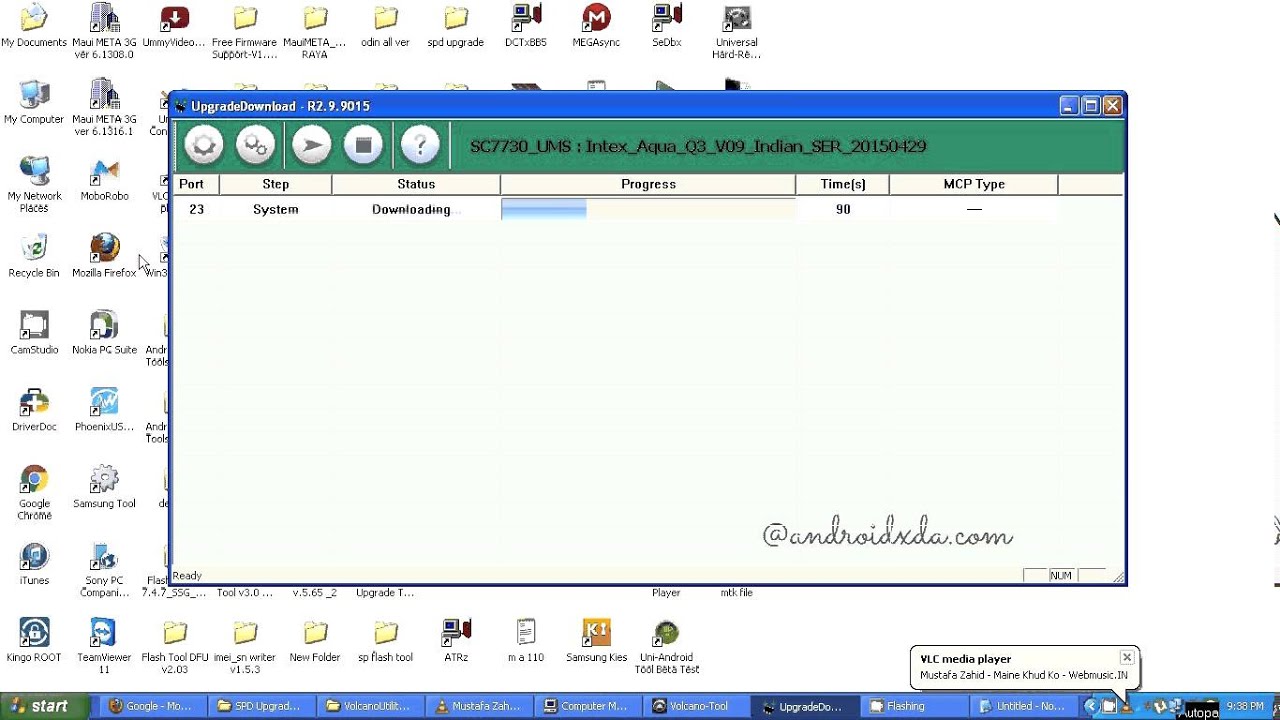Click the Step column header
Viewport: 1280px width, 720px height.
tap(276, 184)
